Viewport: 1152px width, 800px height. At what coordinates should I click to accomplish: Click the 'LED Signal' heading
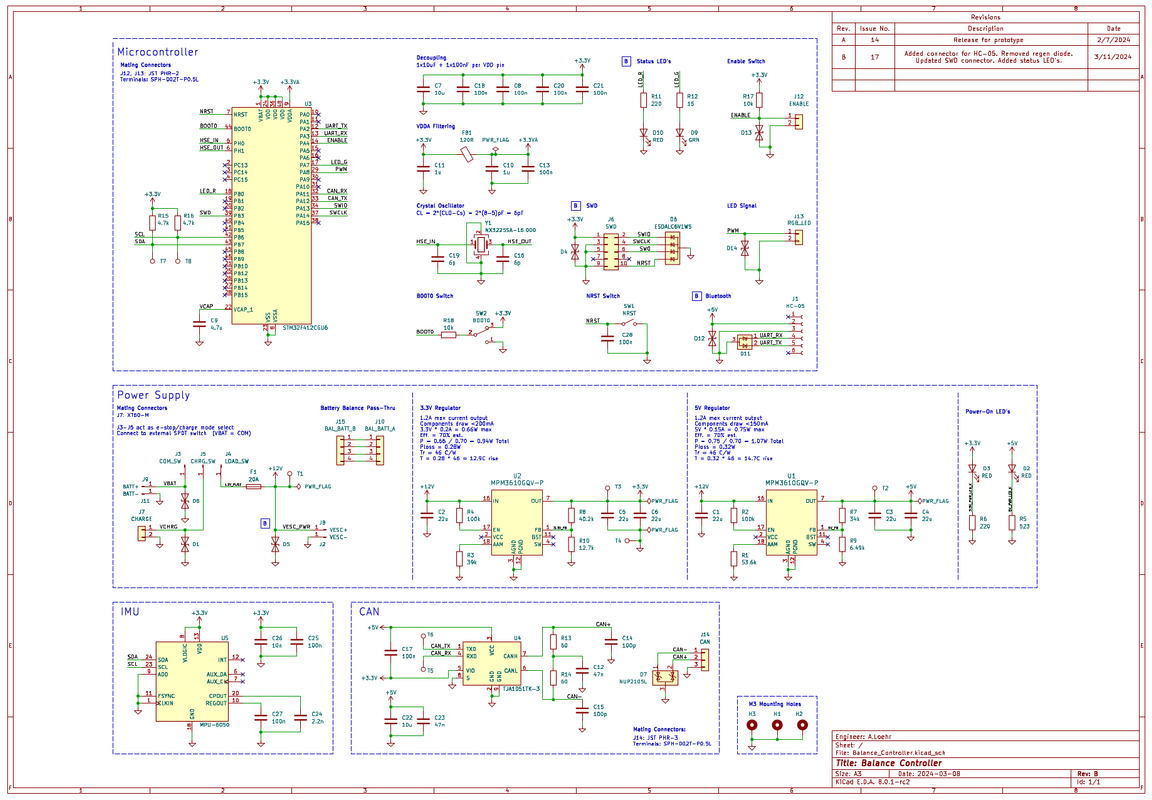pyautogui.click(x=741, y=206)
